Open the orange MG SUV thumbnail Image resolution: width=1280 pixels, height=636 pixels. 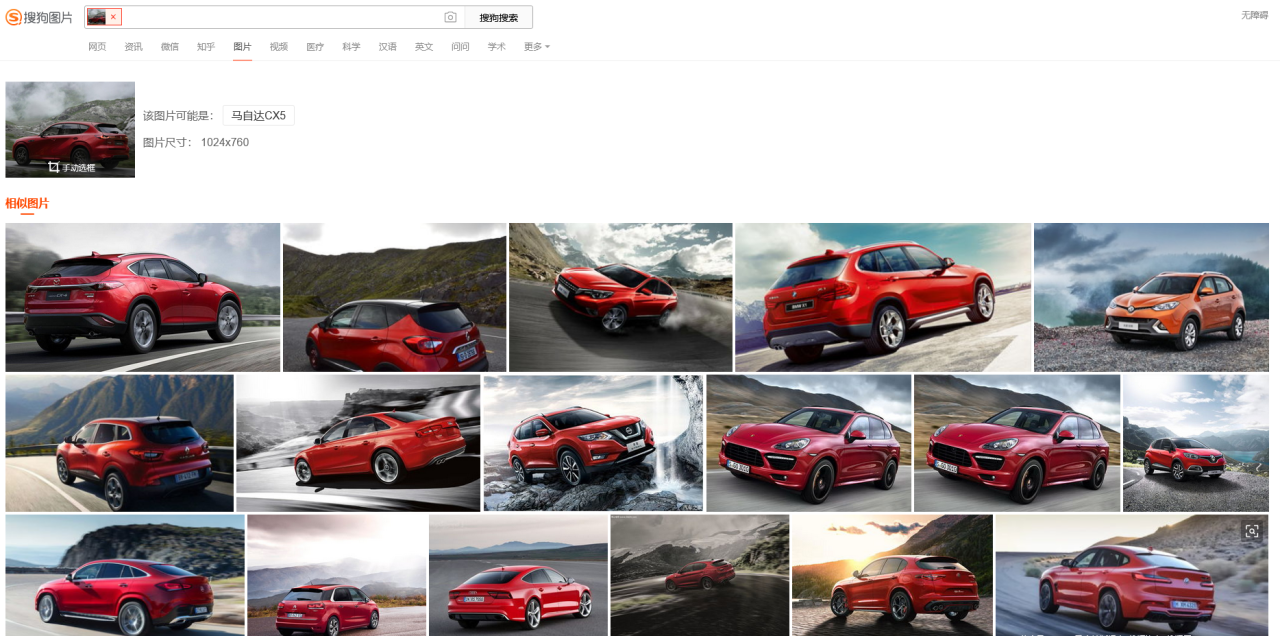pos(1151,297)
